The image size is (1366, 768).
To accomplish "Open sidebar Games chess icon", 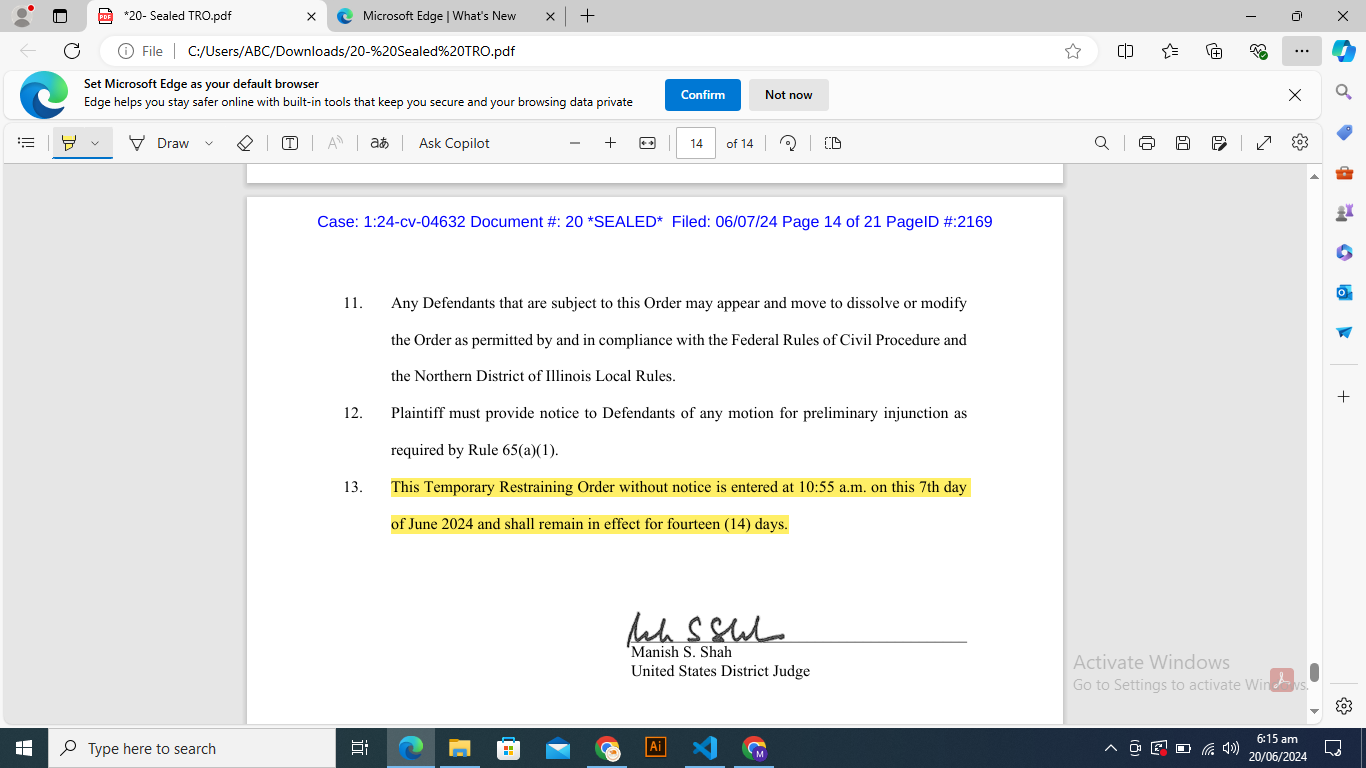I will point(1344,213).
